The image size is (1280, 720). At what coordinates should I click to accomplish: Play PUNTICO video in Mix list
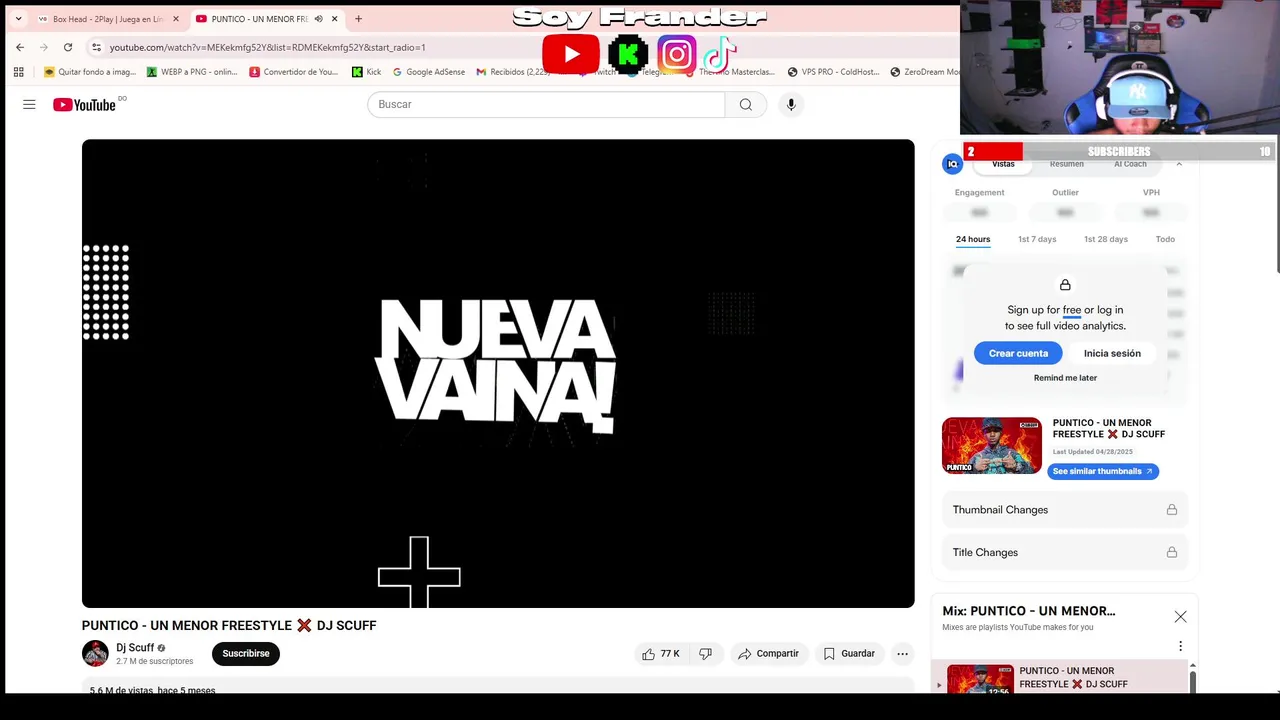click(x=1059, y=677)
